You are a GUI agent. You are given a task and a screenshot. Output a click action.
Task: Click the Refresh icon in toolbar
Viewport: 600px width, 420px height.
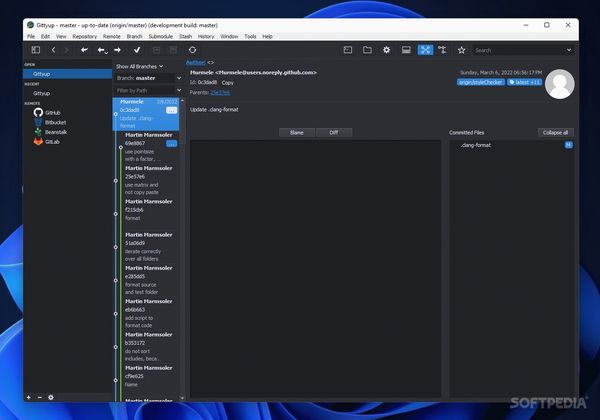point(192,49)
